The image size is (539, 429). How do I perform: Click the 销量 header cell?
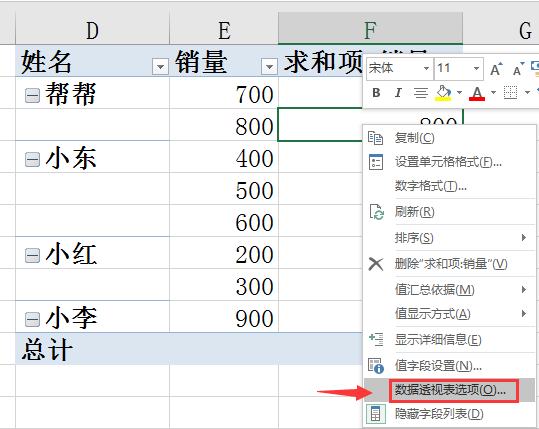click(224, 61)
